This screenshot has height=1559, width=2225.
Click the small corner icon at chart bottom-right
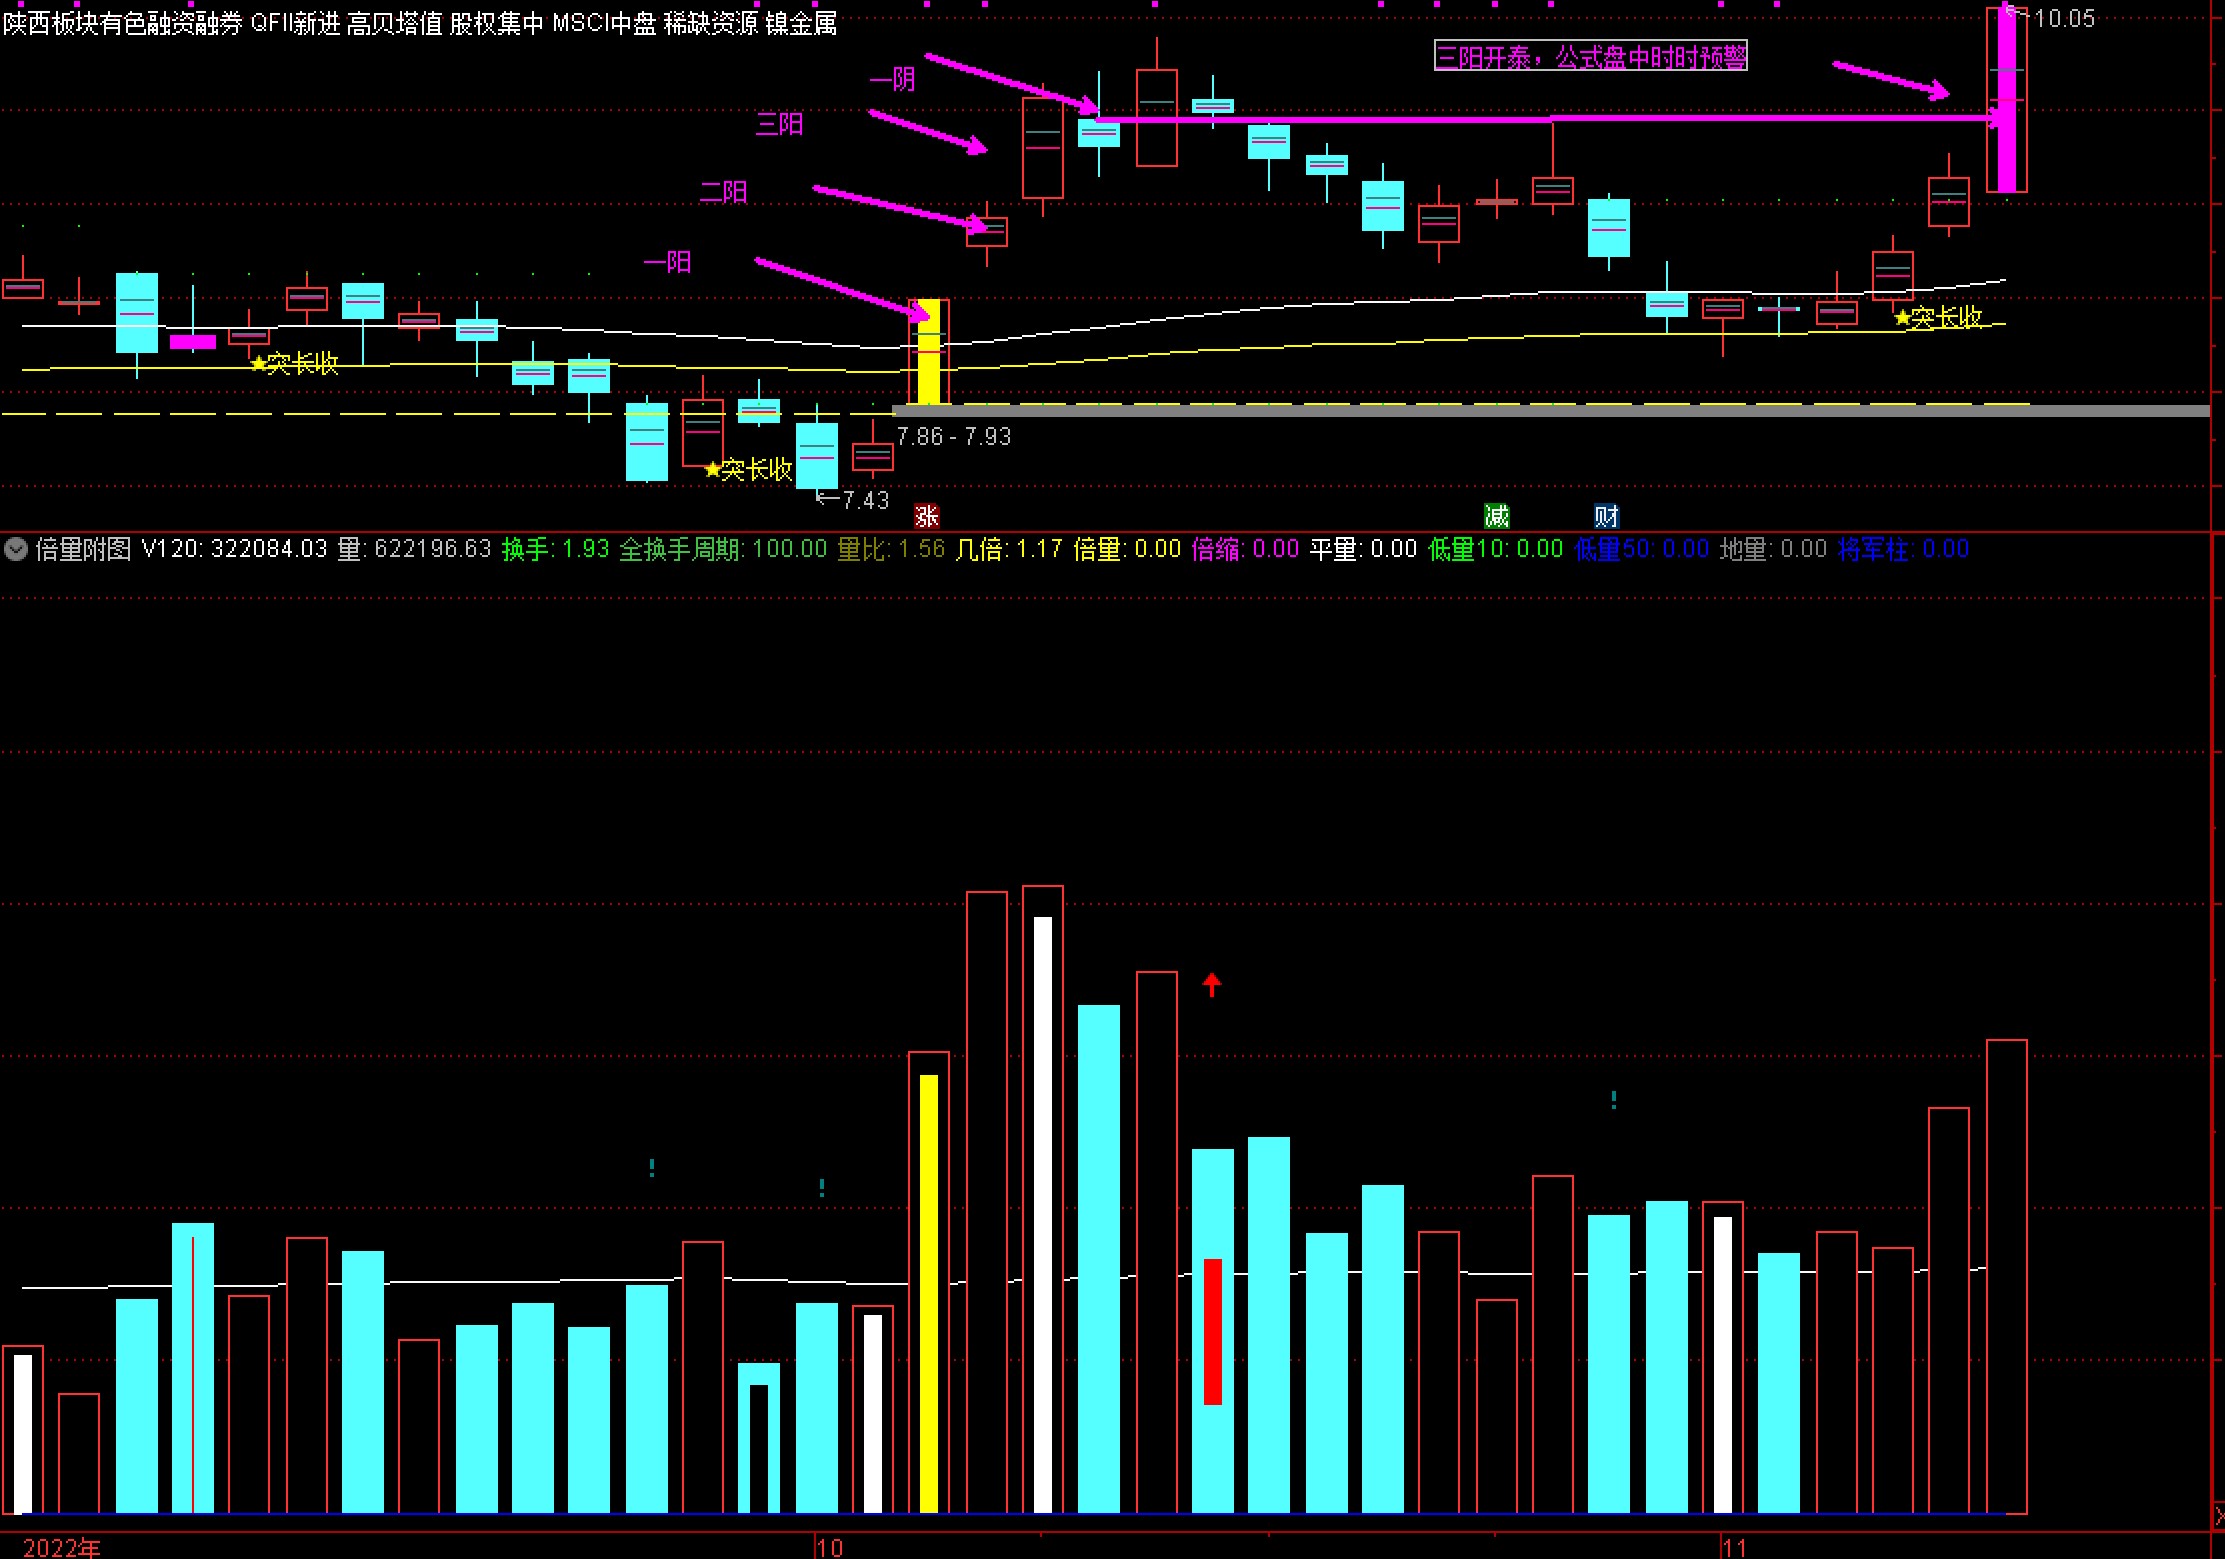tap(2217, 1517)
